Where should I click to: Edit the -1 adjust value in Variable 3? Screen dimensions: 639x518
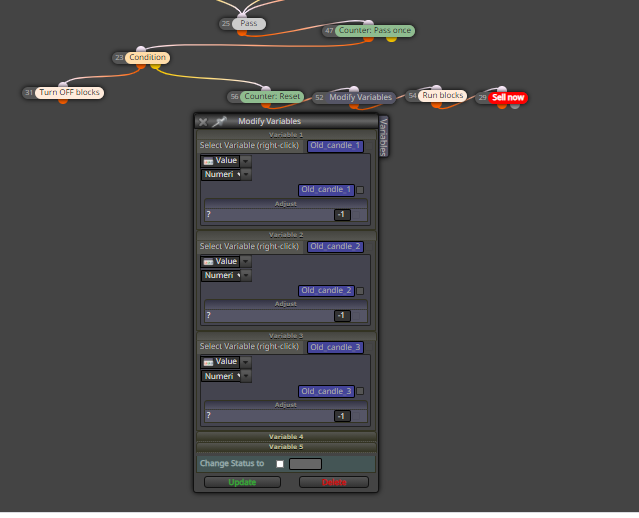(x=342, y=416)
